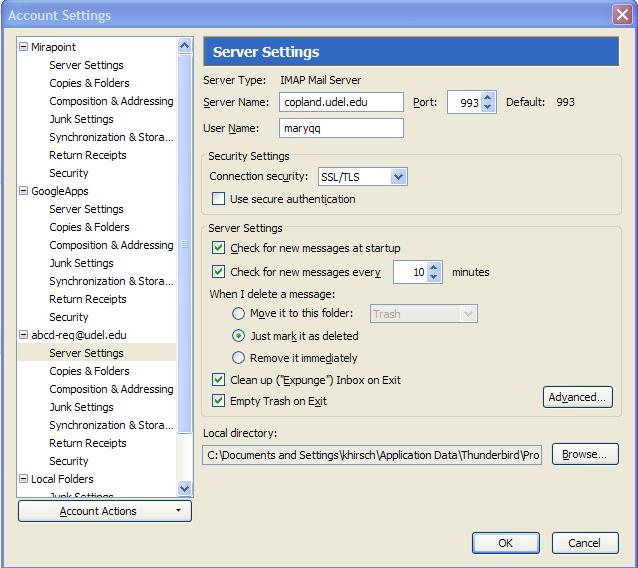Expand the Local Folders tree node

tap(24, 479)
